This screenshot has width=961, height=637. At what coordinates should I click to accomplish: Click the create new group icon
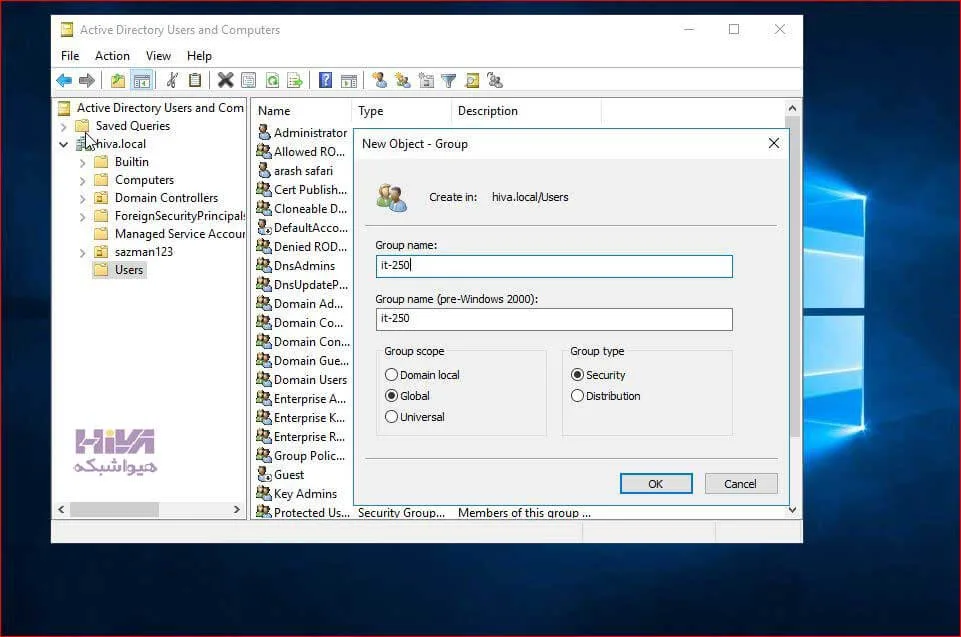[x=403, y=80]
